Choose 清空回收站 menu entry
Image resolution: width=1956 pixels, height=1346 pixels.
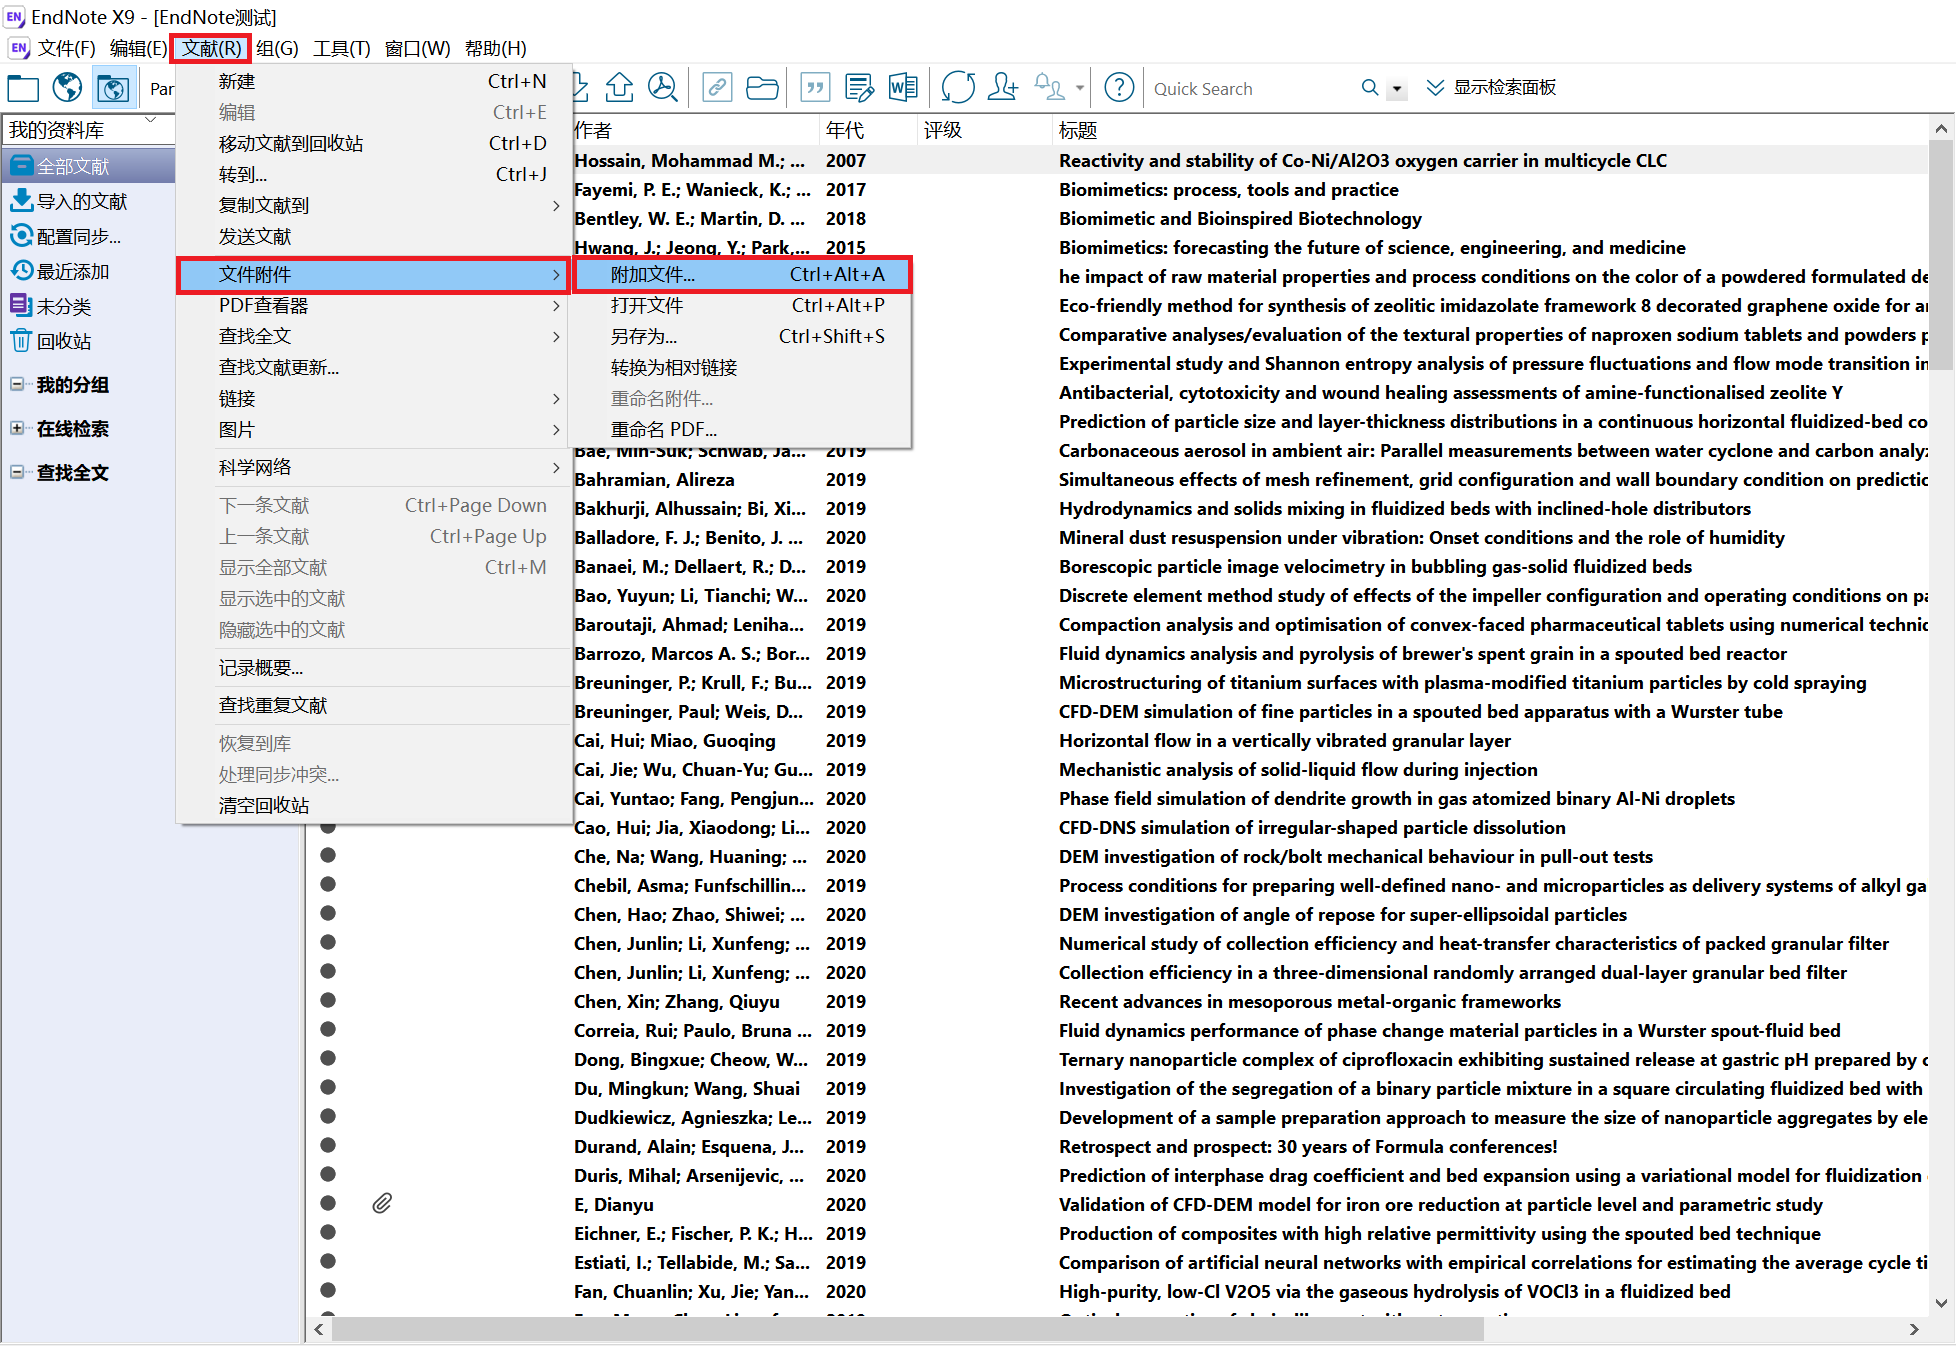374,805
